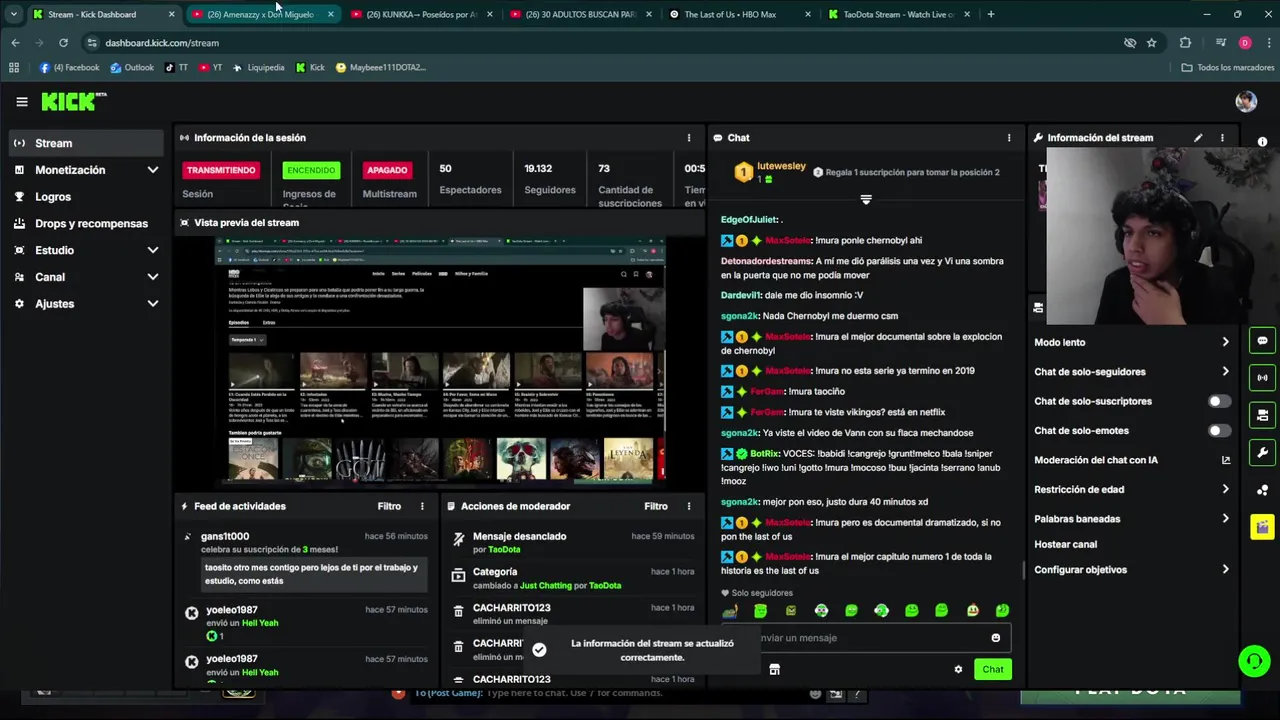Open the chat panel icon in right sidebar
Image resolution: width=1280 pixels, height=720 pixels.
1262,341
